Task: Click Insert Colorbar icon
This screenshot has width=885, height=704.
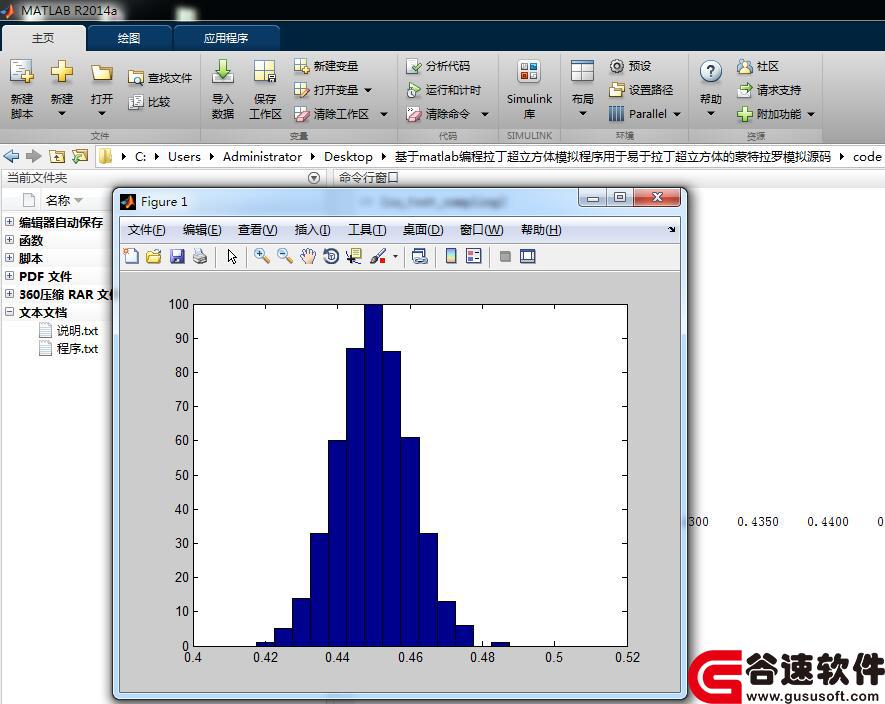Action: pyautogui.click(x=451, y=256)
